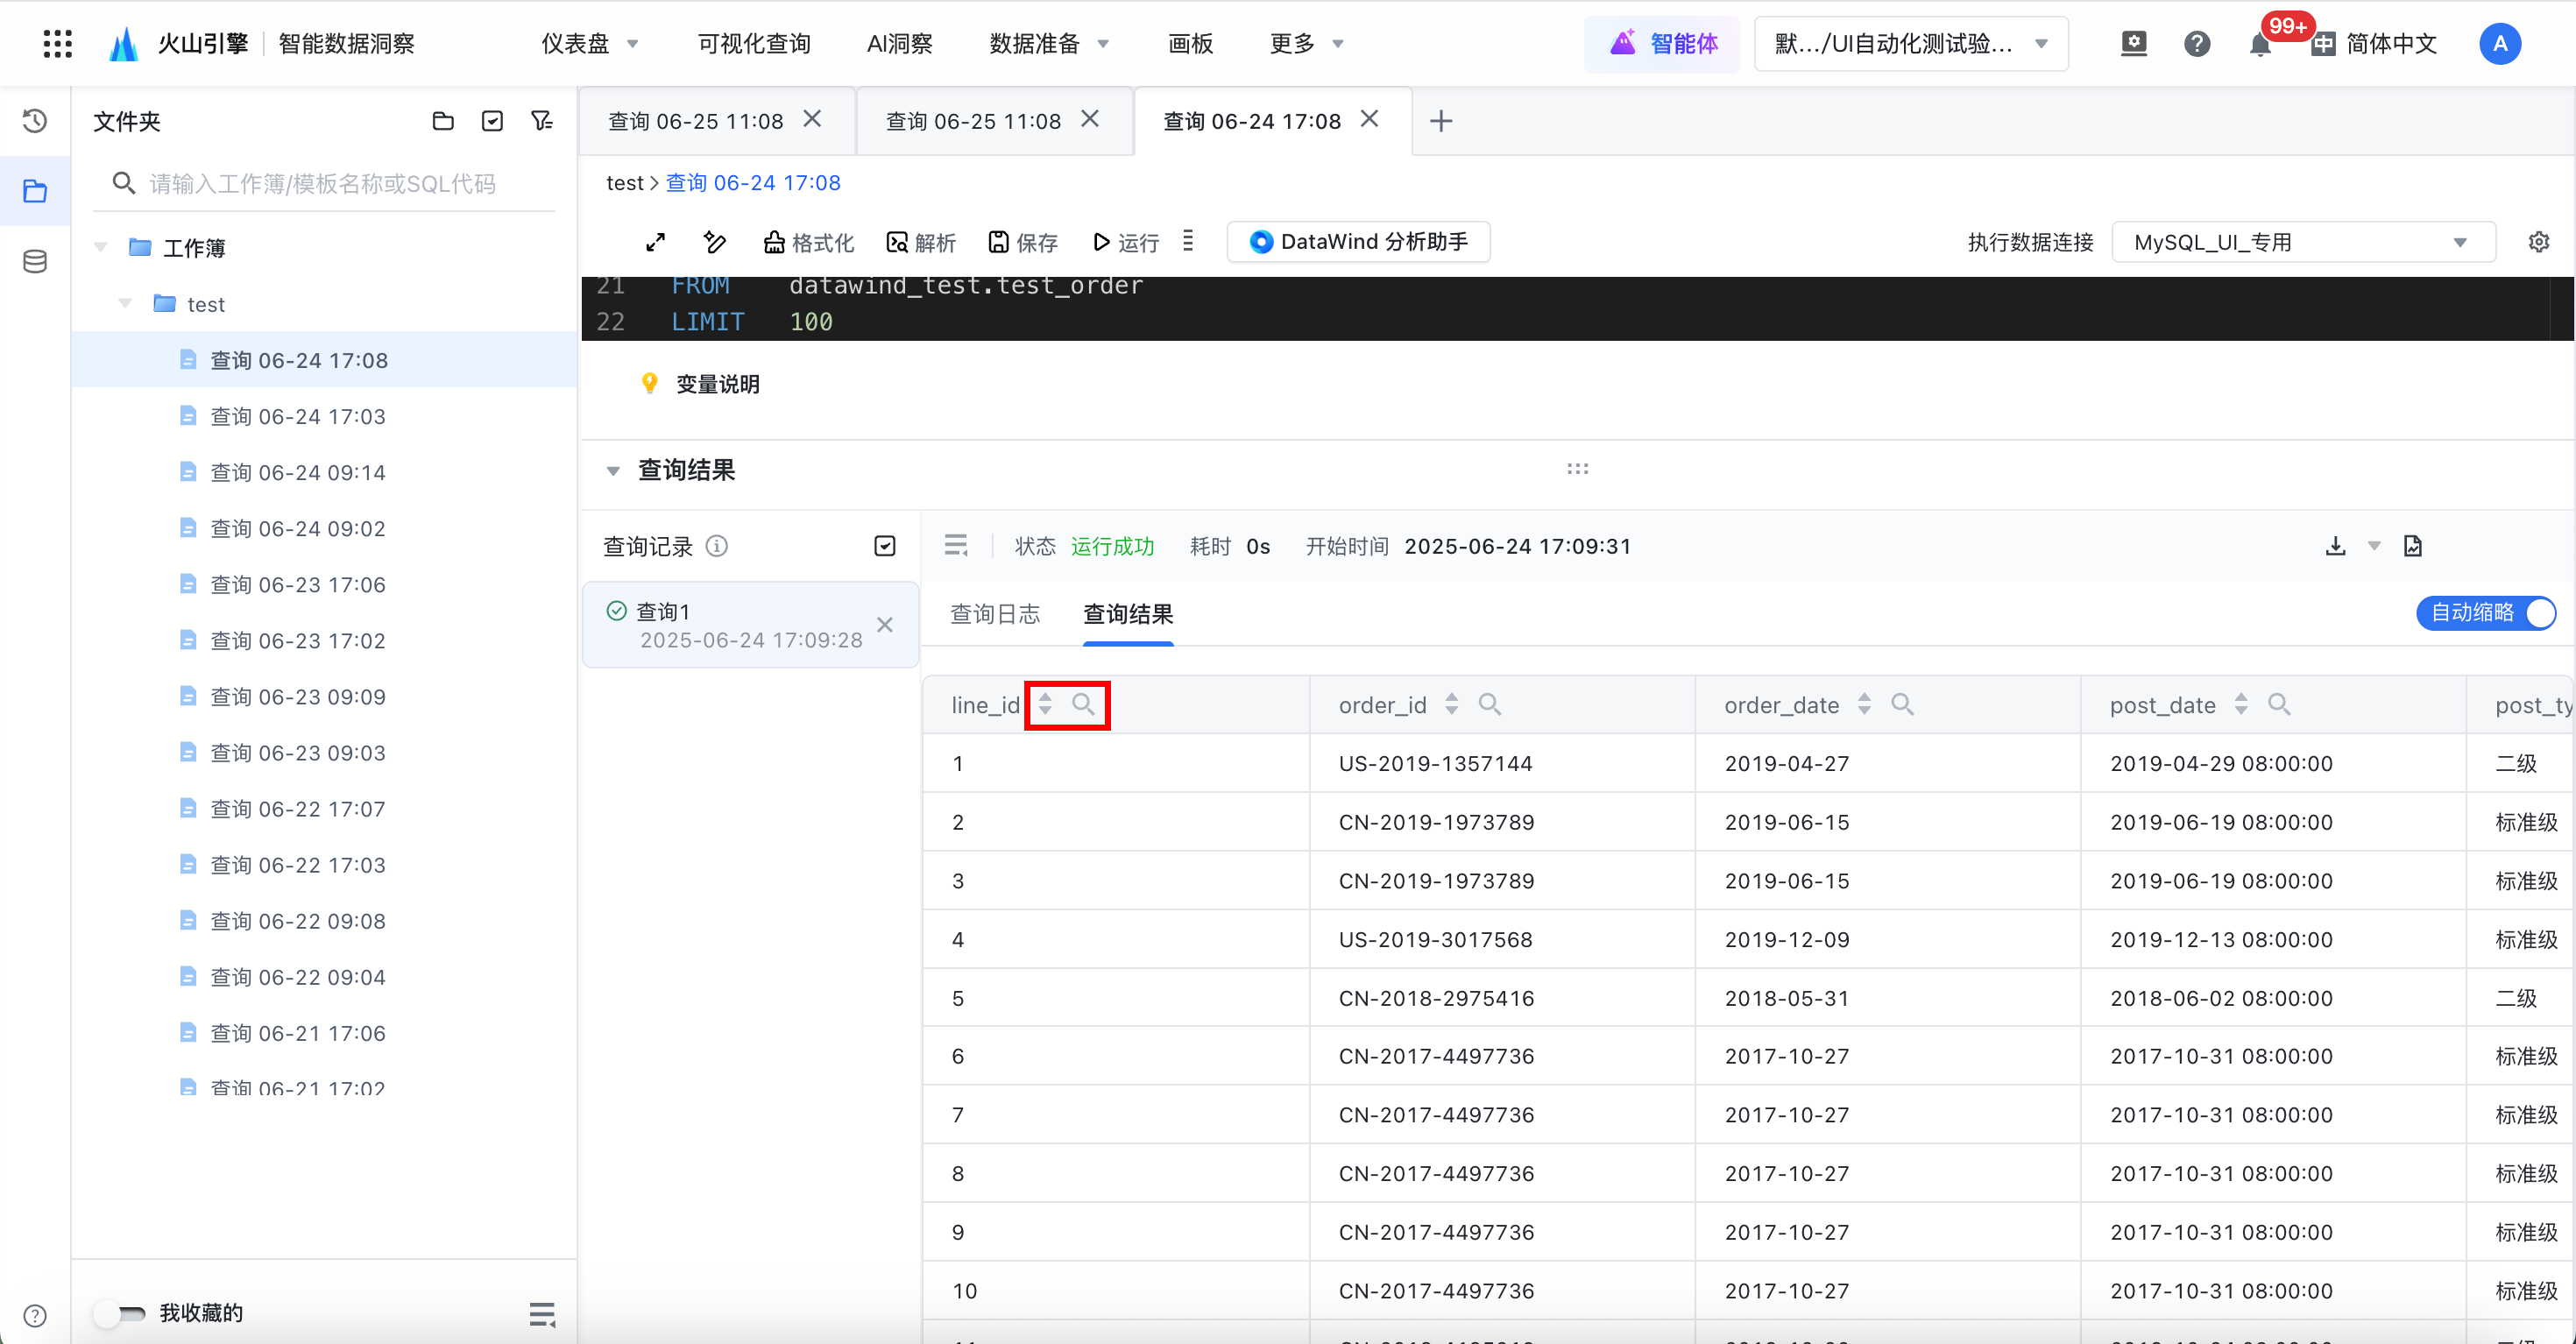Viewport: 2576px width, 1344px height.
Task: Click the batch select icon in file panel
Action: point(492,121)
